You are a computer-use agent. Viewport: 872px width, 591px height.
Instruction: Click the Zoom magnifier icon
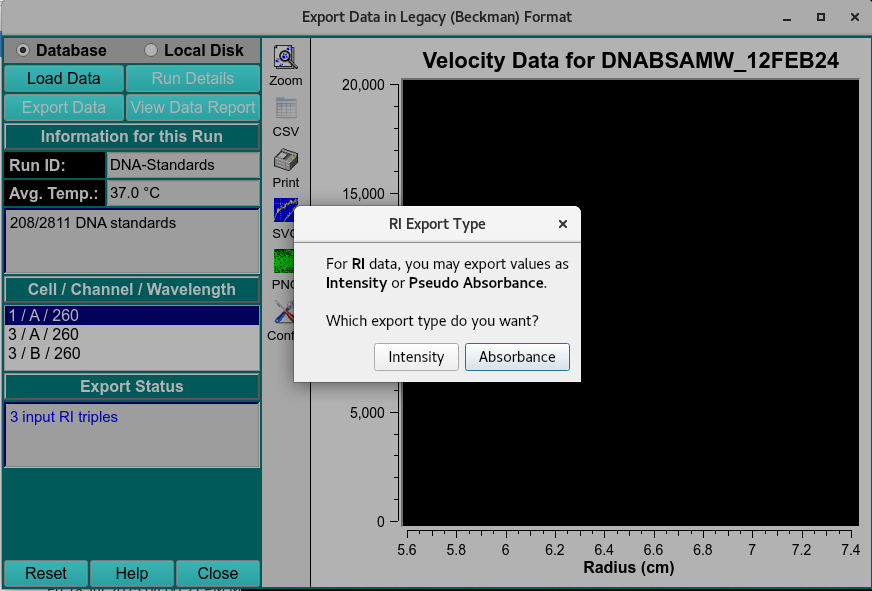[x=285, y=57]
